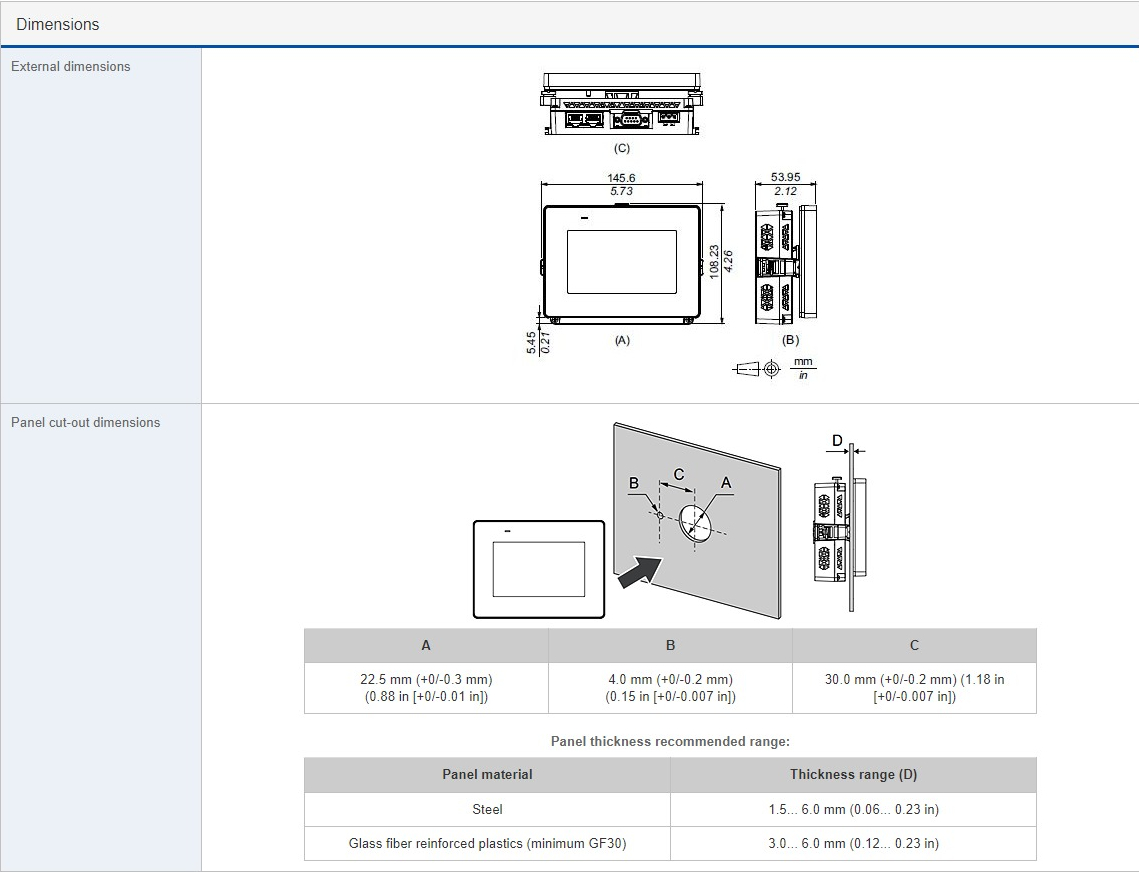Click the Panel material column header

coord(487,774)
